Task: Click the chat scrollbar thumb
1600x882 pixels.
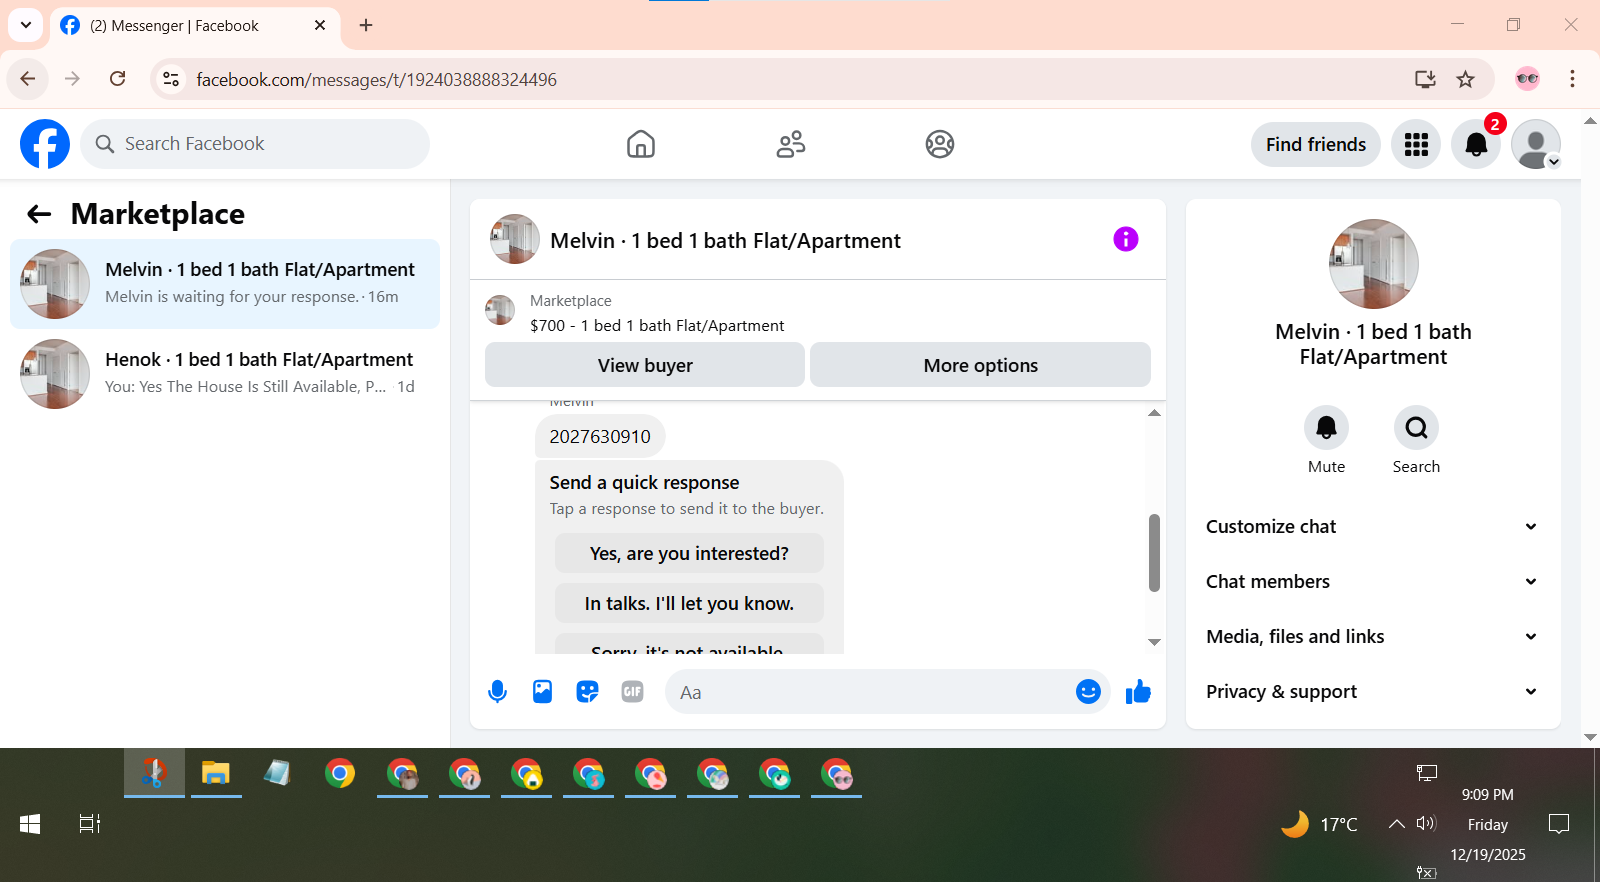Action: click(1154, 553)
